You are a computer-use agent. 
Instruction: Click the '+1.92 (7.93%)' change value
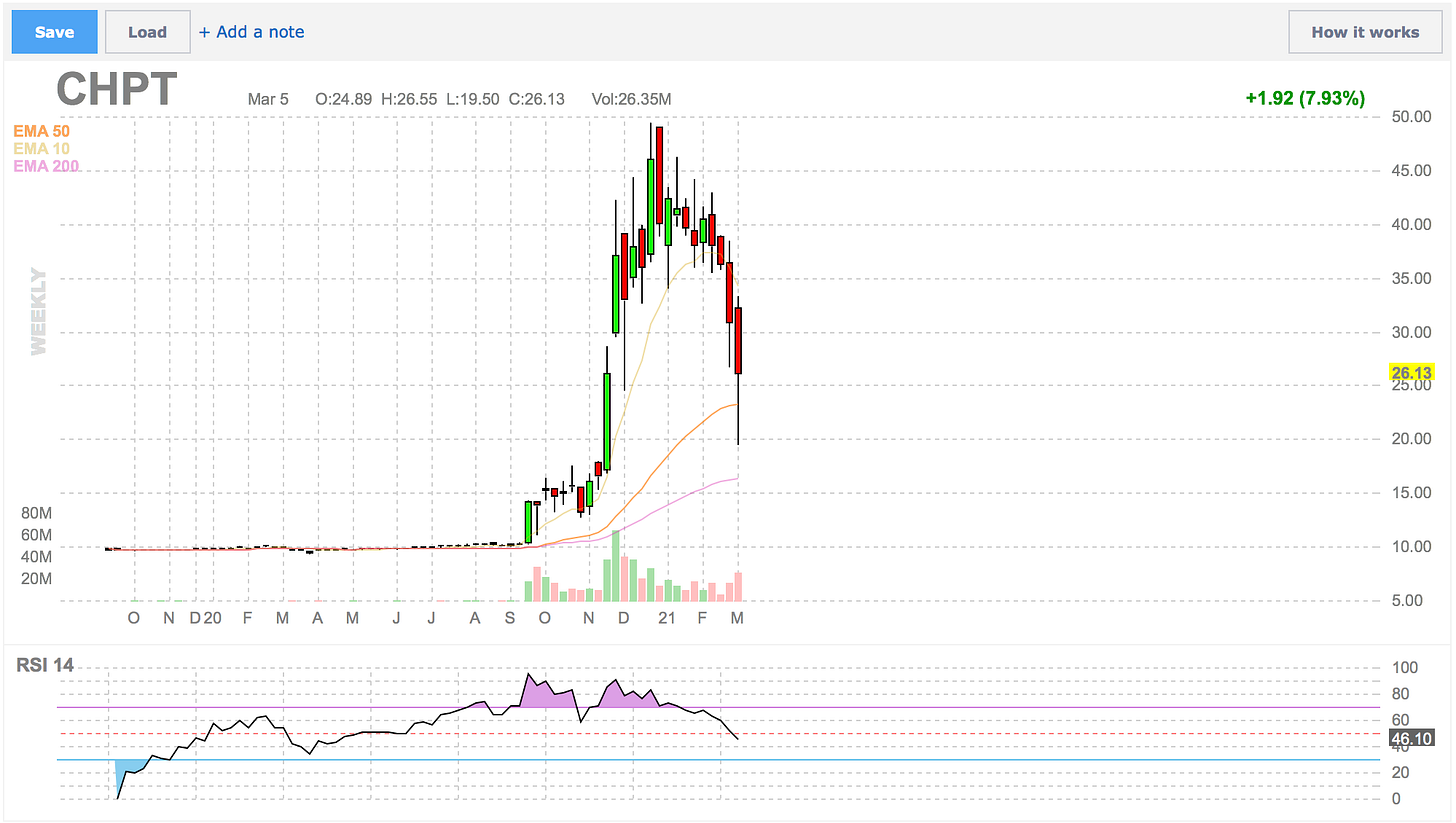[x=1305, y=98]
